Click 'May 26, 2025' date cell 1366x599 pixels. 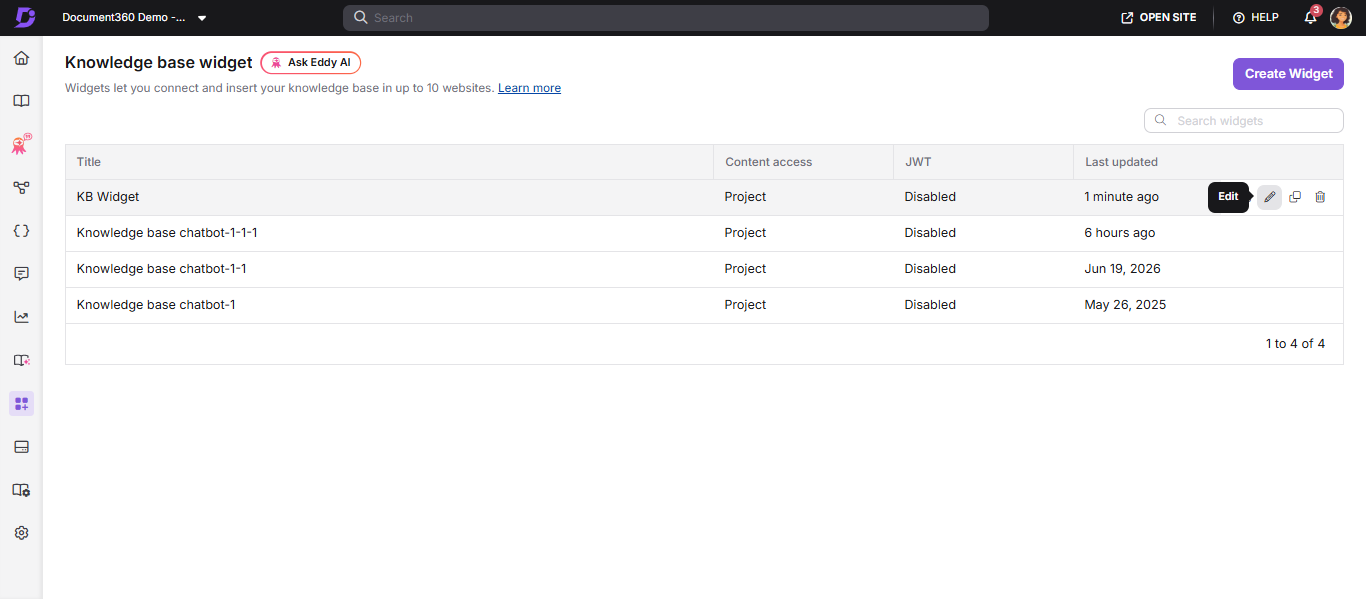point(1125,305)
